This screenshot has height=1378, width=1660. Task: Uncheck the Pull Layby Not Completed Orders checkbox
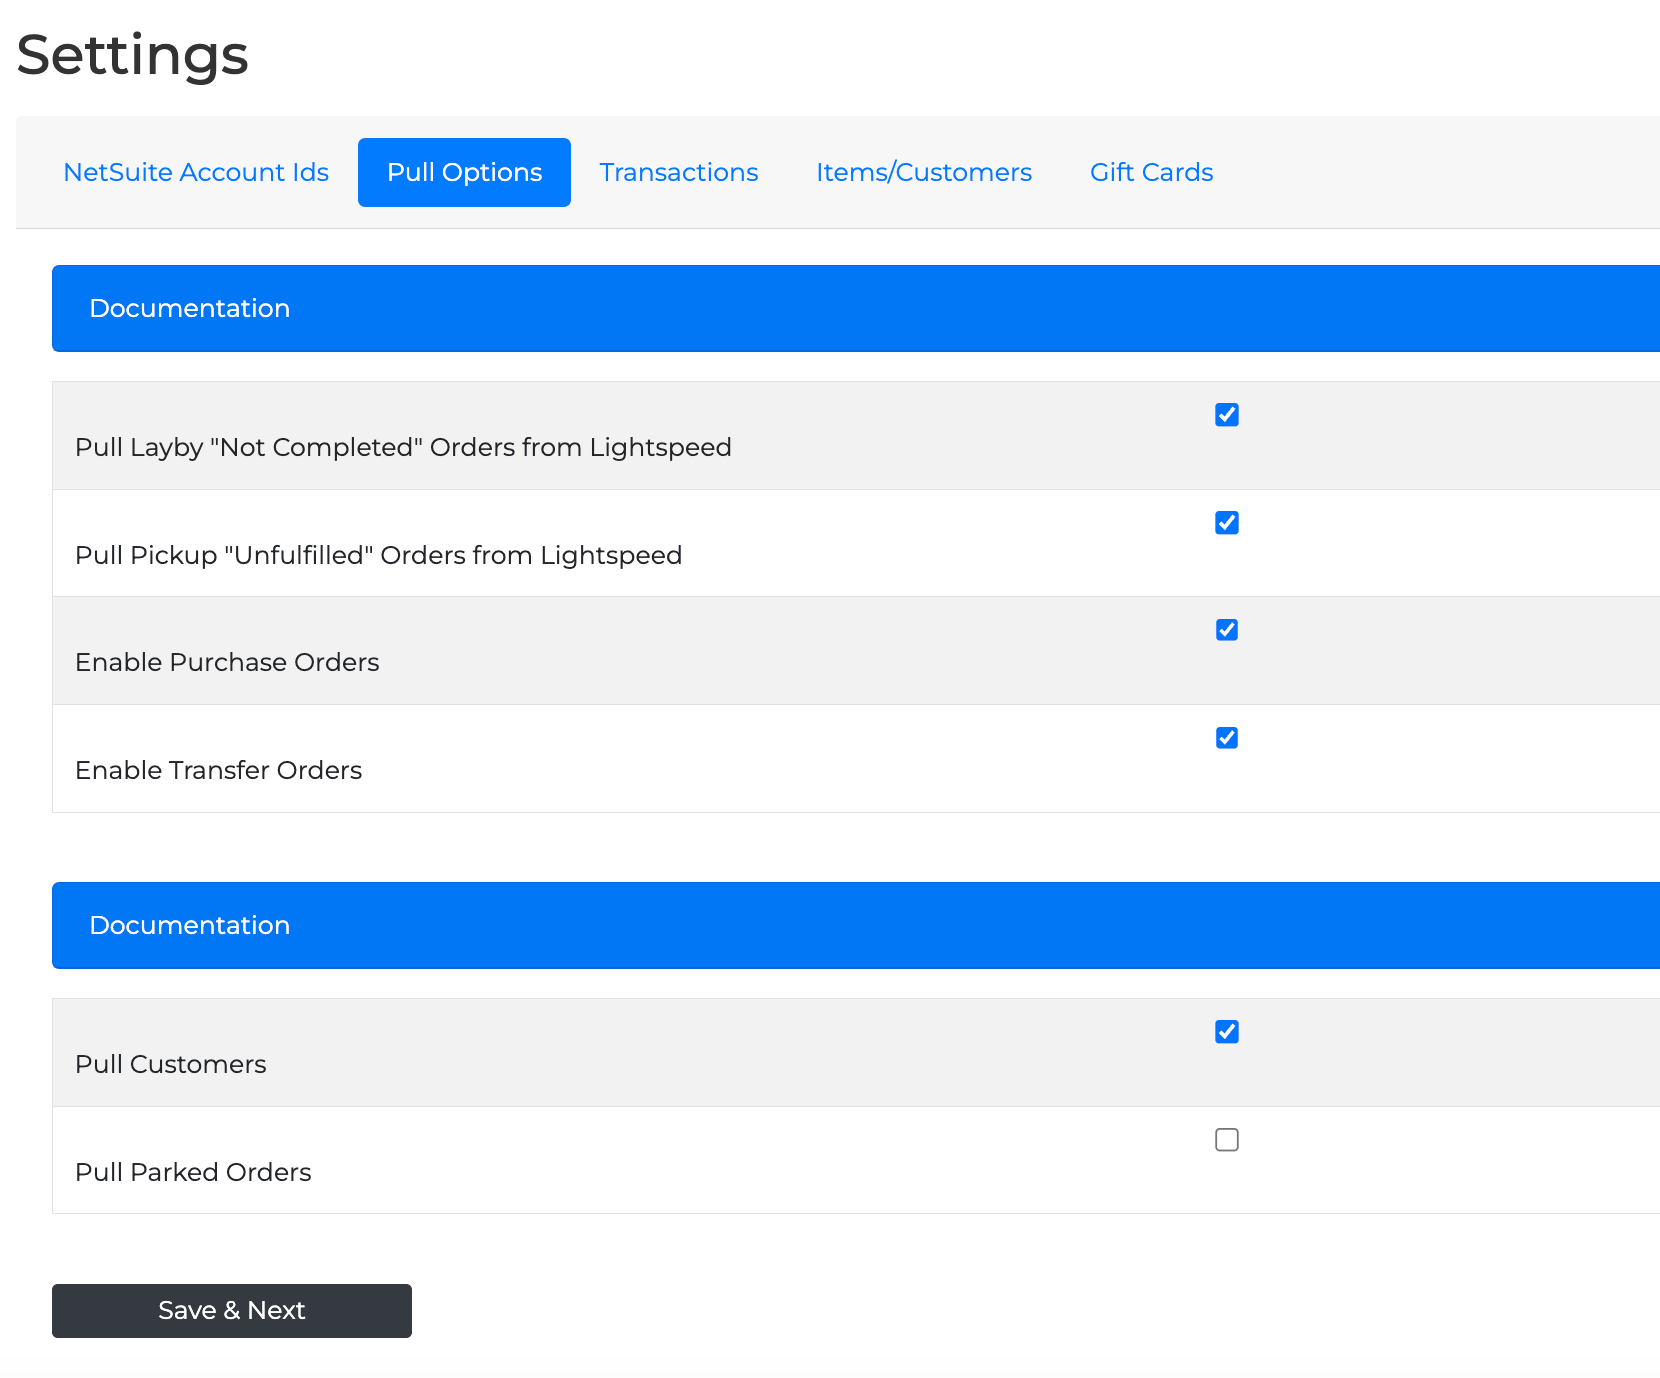(1226, 415)
